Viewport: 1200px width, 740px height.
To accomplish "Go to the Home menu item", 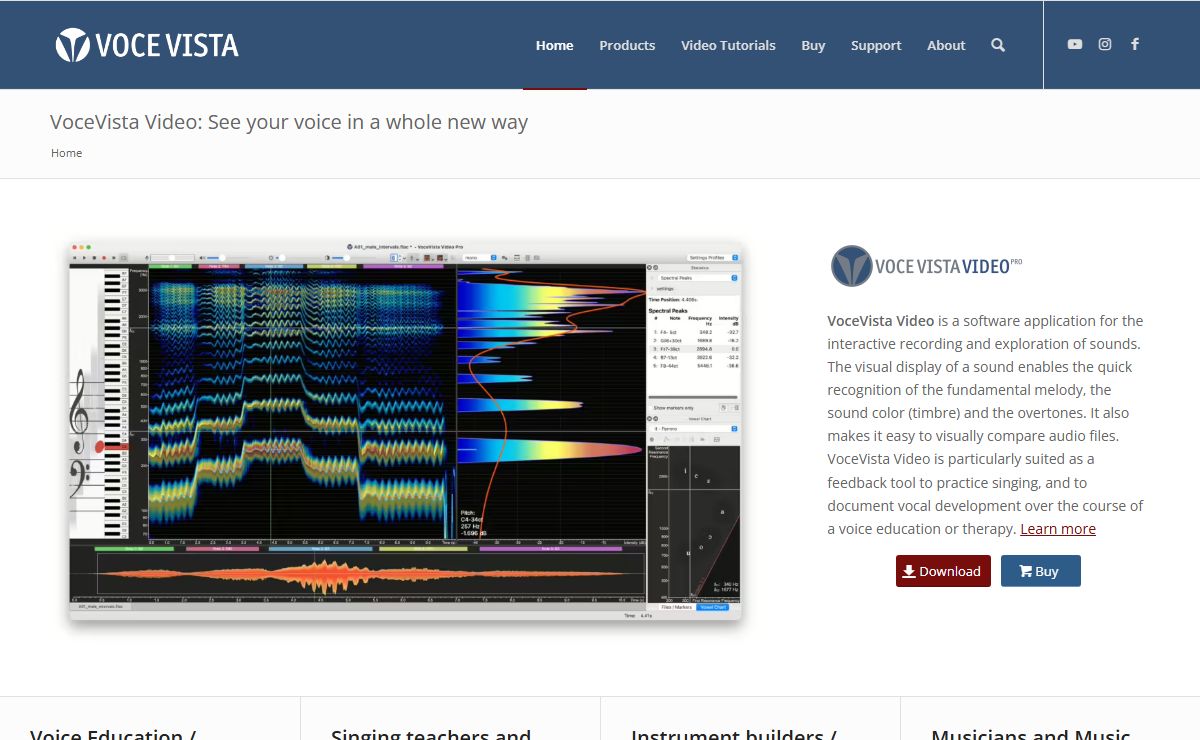I will 554,45.
